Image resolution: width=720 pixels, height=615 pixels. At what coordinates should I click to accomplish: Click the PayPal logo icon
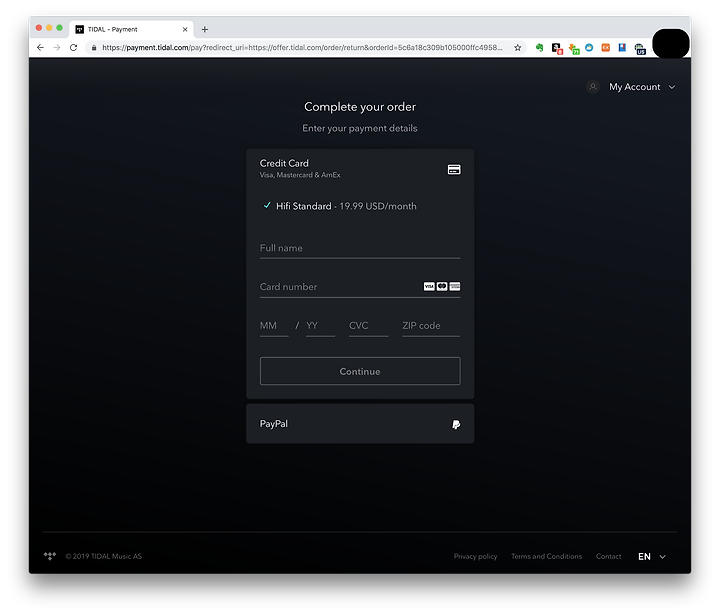456,424
